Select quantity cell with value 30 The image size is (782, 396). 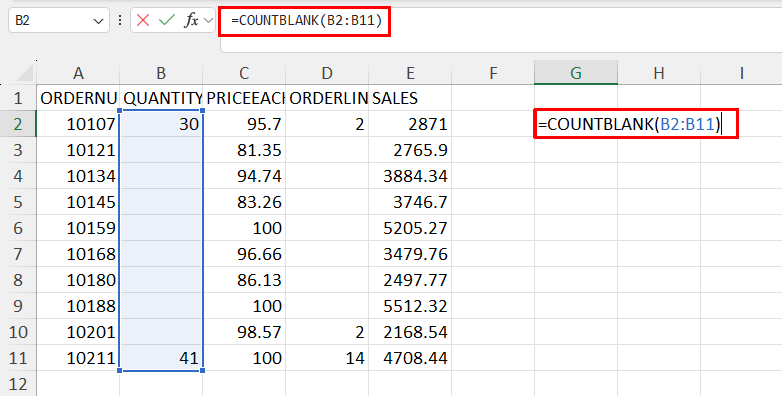[161, 124]
